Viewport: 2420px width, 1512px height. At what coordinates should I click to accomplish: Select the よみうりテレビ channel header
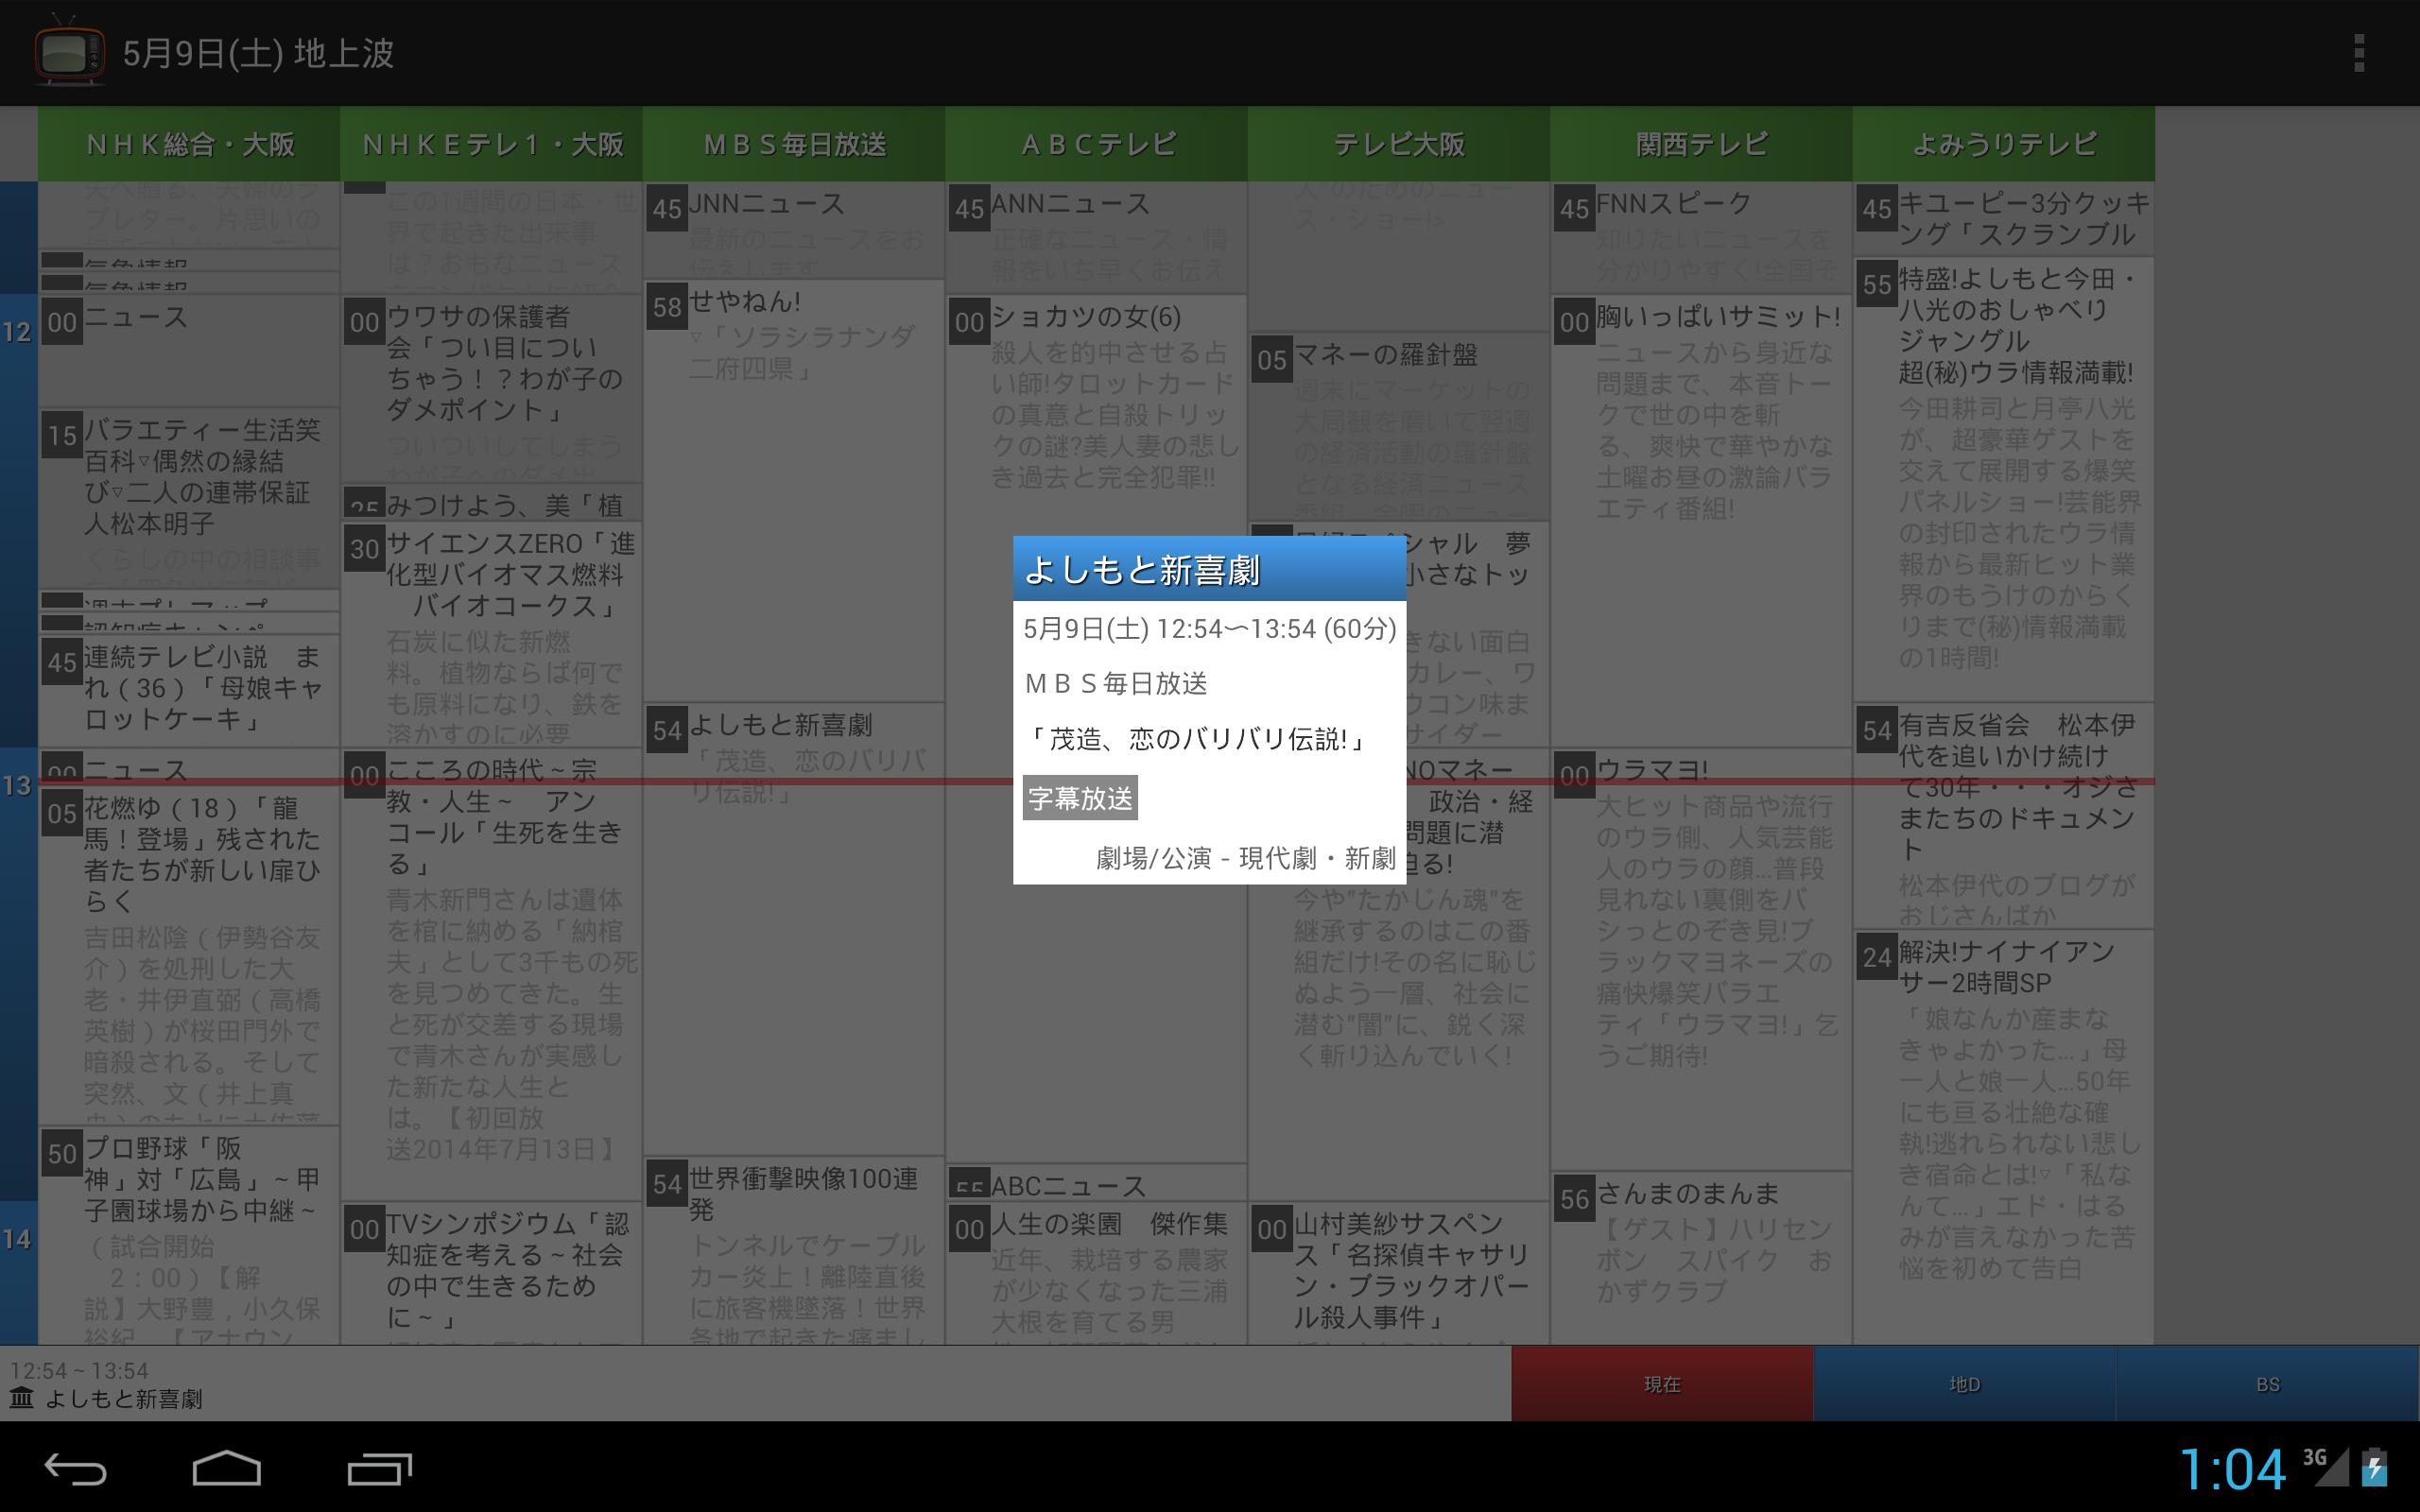point(2004,144)
